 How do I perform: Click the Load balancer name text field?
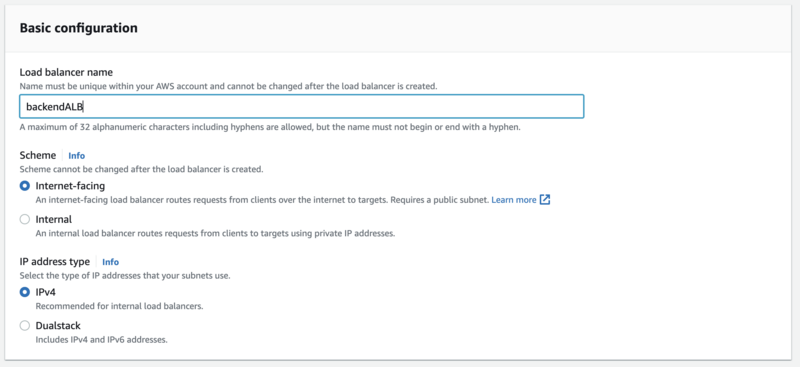point(302,107)
